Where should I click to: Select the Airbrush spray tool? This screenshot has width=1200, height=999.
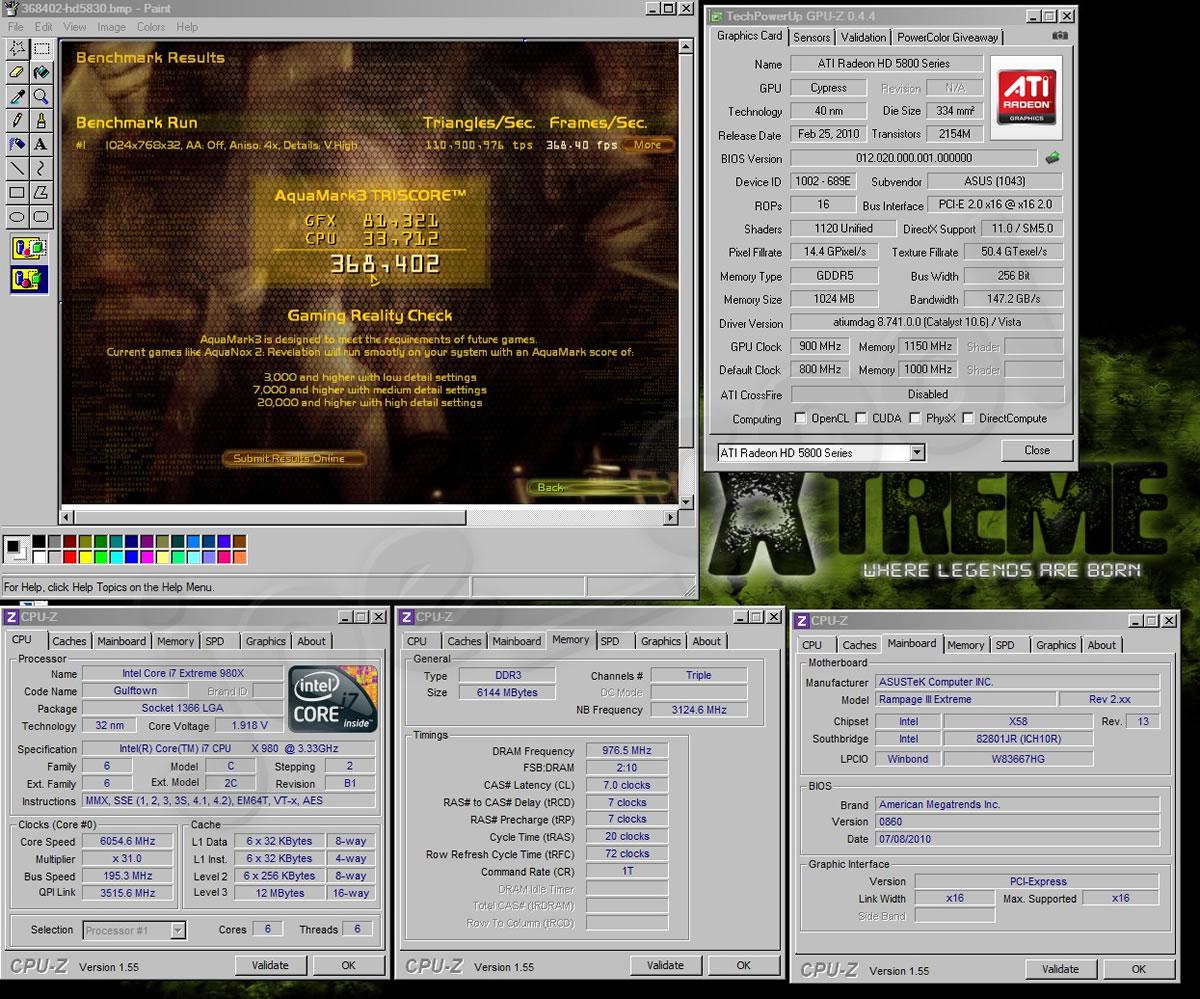pos(17,144)
